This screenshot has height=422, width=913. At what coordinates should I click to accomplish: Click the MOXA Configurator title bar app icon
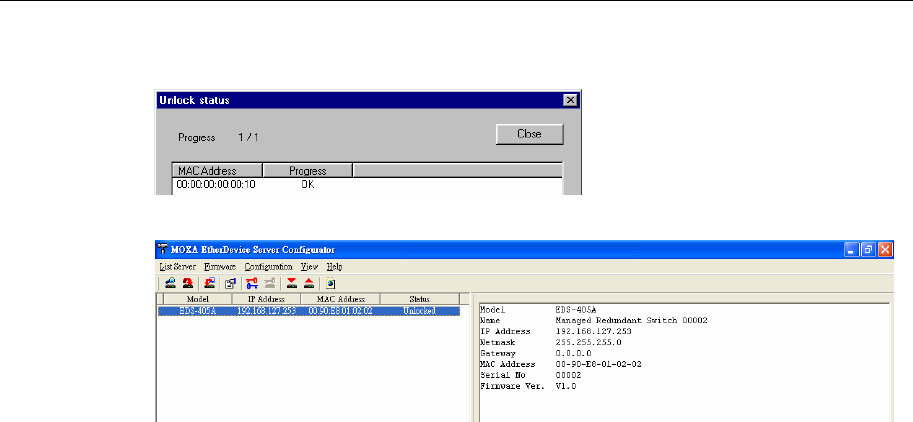click(162, 250)
